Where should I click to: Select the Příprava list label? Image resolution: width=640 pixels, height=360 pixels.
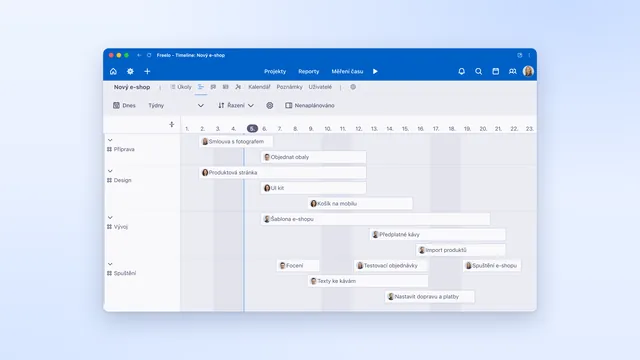click(x=124, y=149)
